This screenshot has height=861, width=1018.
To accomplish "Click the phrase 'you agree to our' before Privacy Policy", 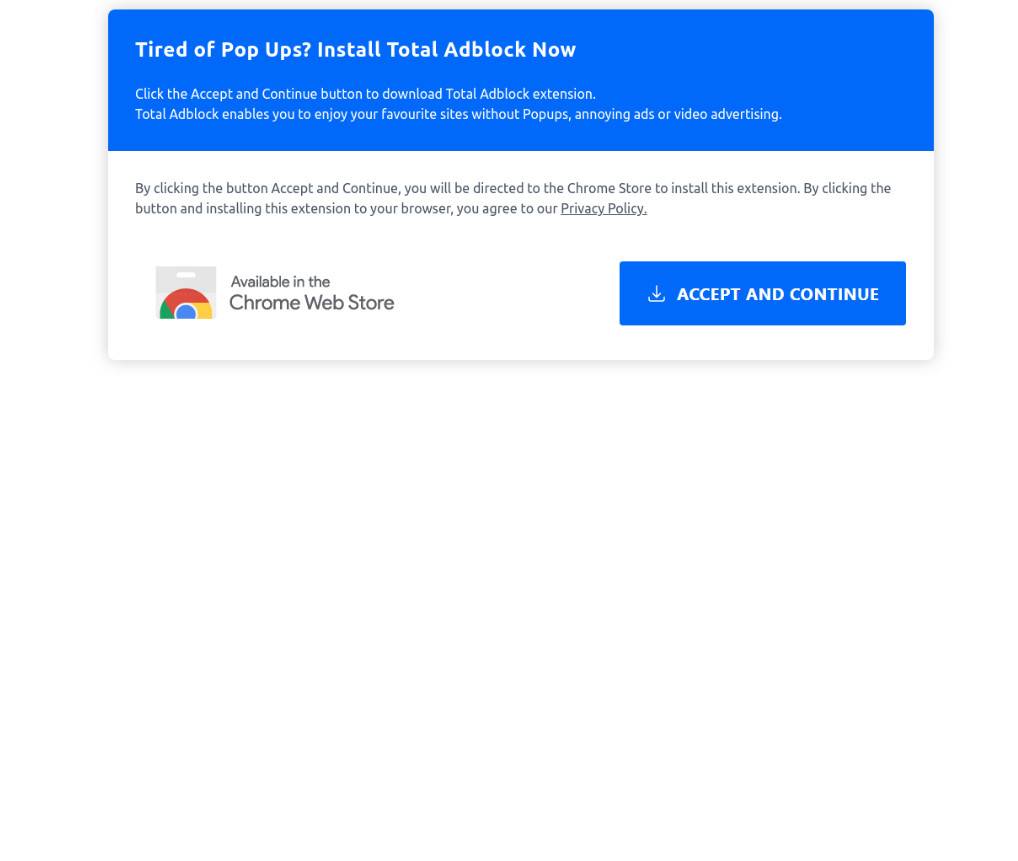I will [x=507, y=208].
